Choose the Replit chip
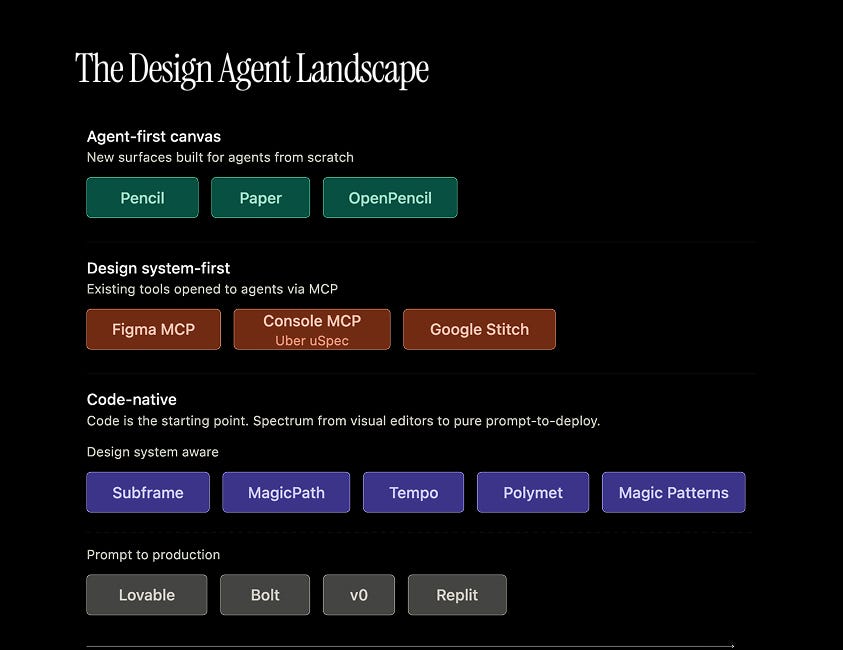Screen dimensions: 843x650 point(457,595)
